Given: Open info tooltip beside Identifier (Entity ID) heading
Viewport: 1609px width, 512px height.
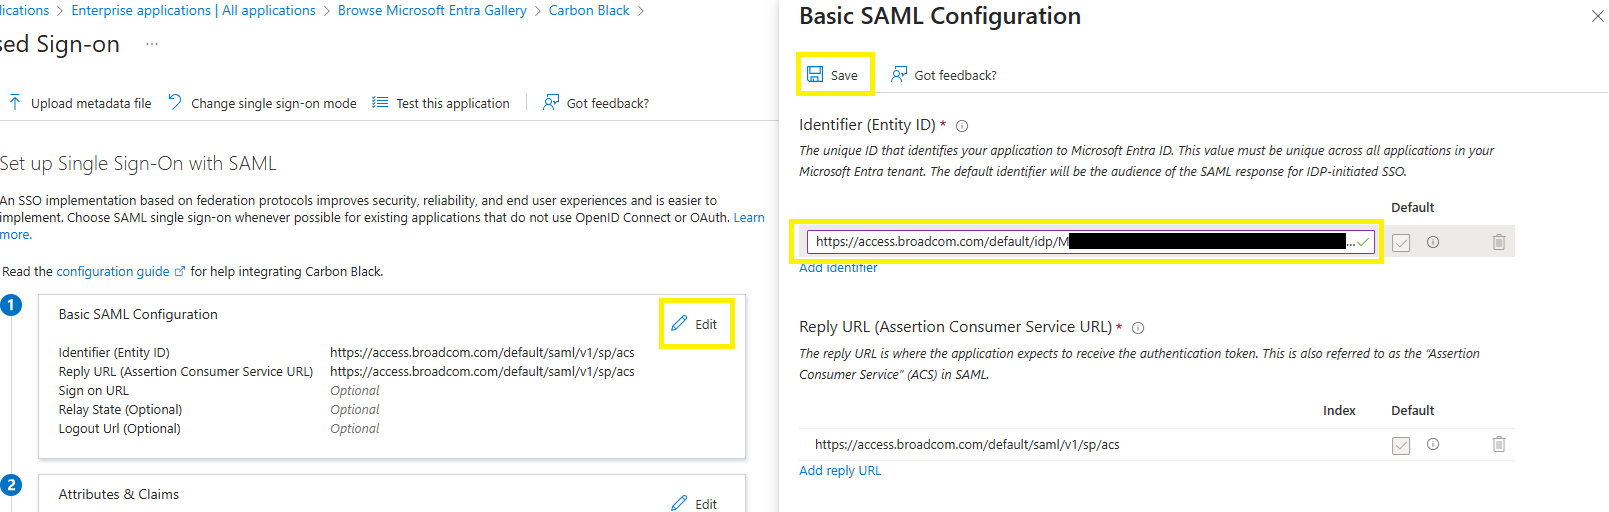Looking at the screenshot, I should coord(962,126).
